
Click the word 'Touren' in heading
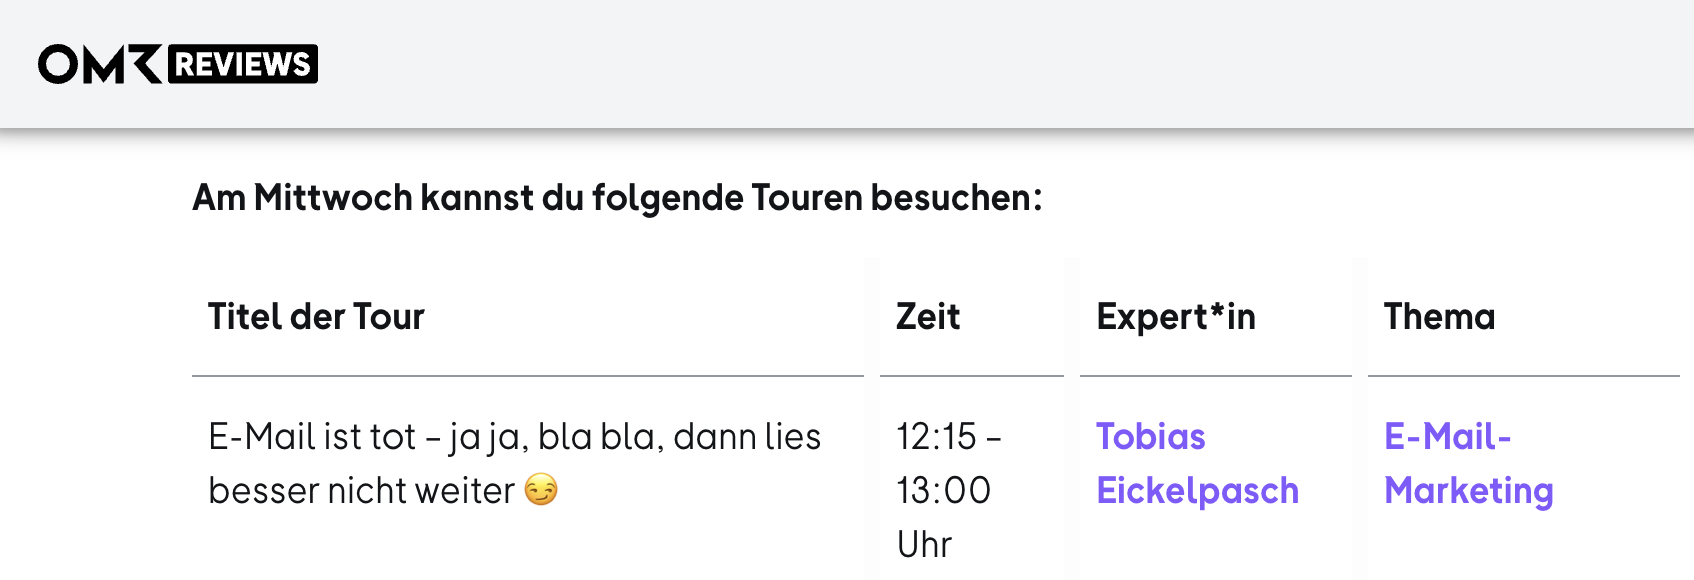pos(807,198)
